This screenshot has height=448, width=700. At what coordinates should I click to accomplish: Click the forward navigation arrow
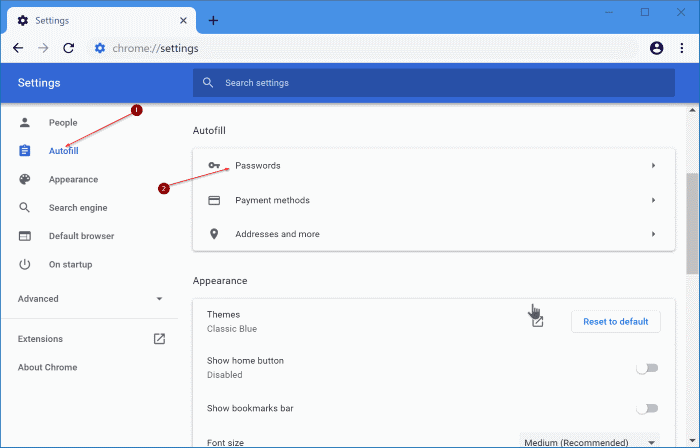[x=43, y=48]
